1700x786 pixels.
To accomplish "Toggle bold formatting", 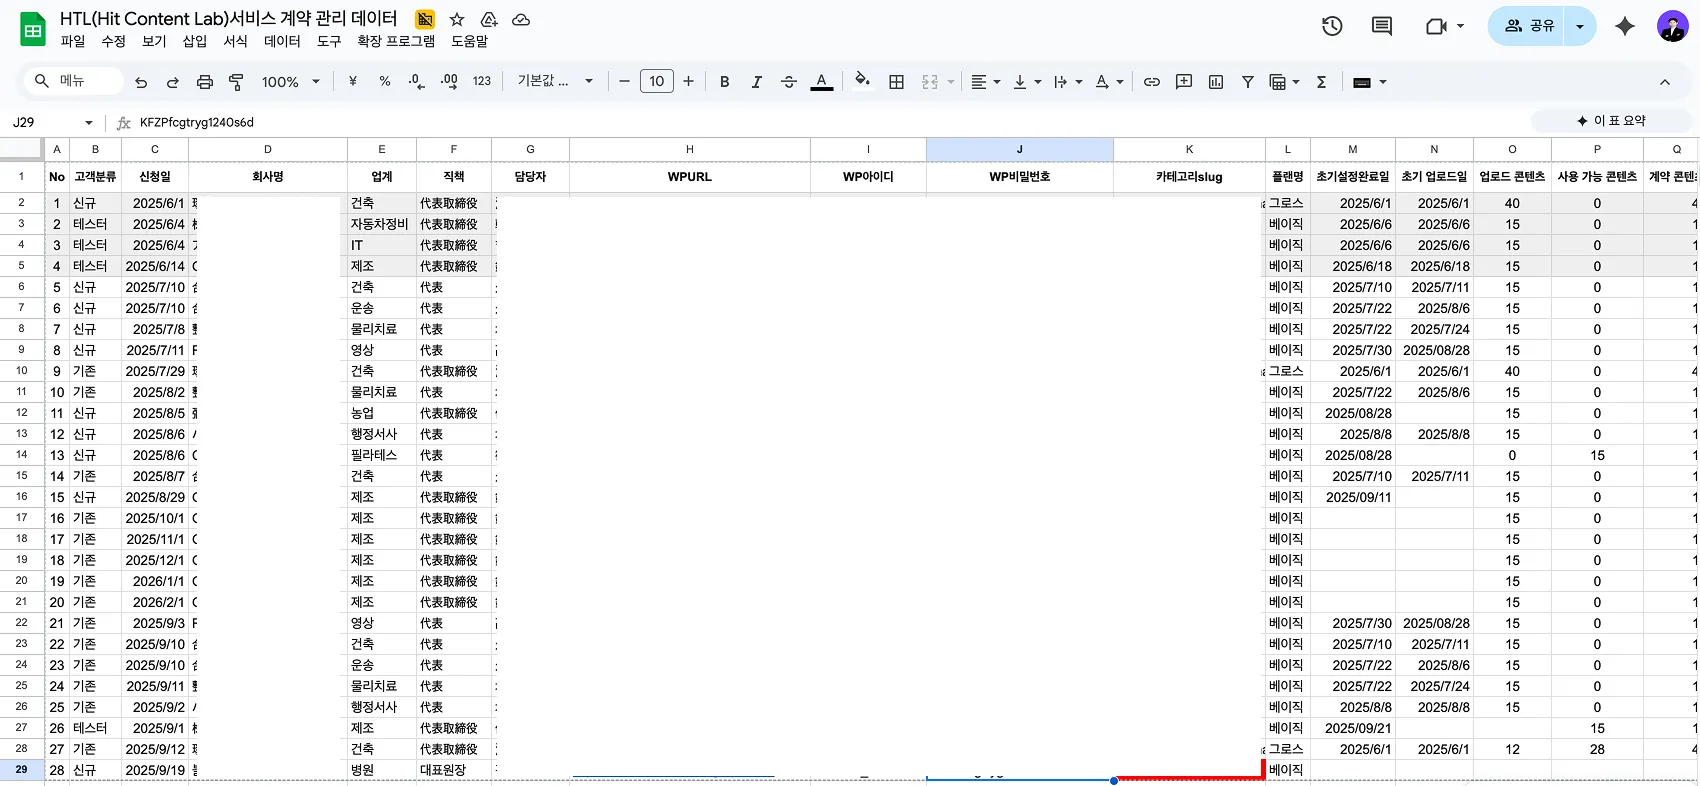I will coord(724,82).
